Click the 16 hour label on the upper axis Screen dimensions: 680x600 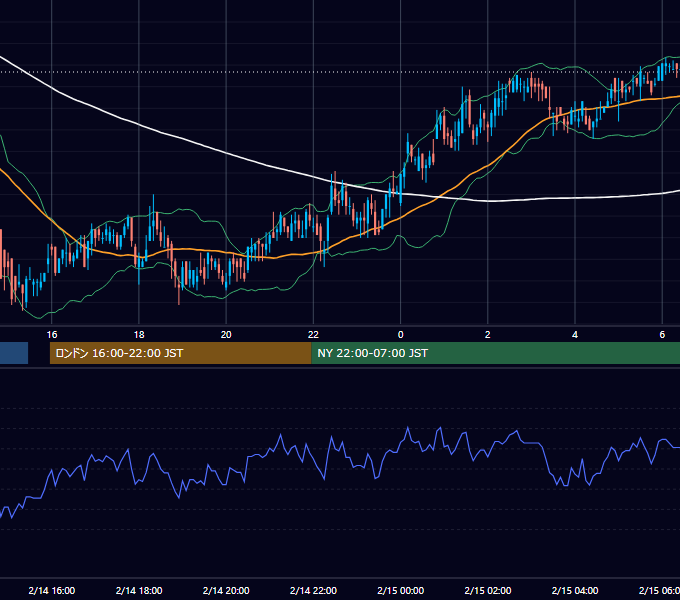point(52,335)
